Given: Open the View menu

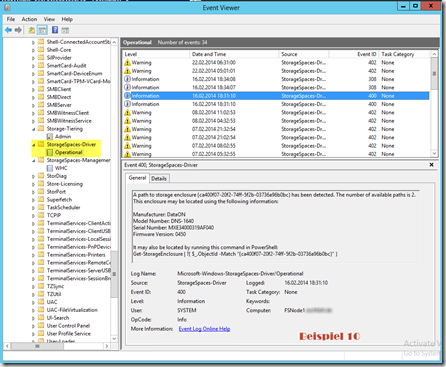Looking at the screenshot, I should 49,19.
